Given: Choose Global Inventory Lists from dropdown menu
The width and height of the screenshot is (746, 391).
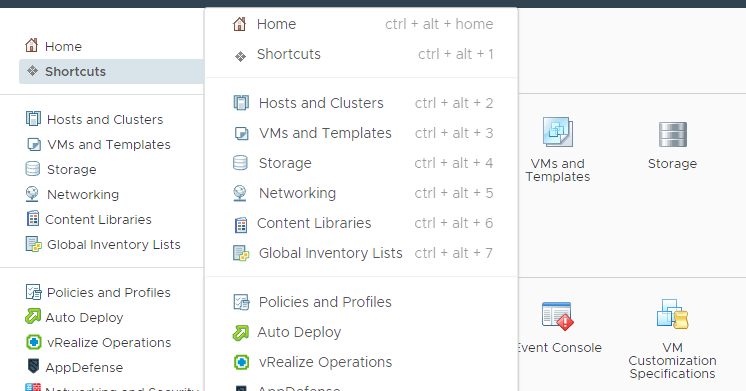Looking at the screenshot, I should tap(363, 253).
